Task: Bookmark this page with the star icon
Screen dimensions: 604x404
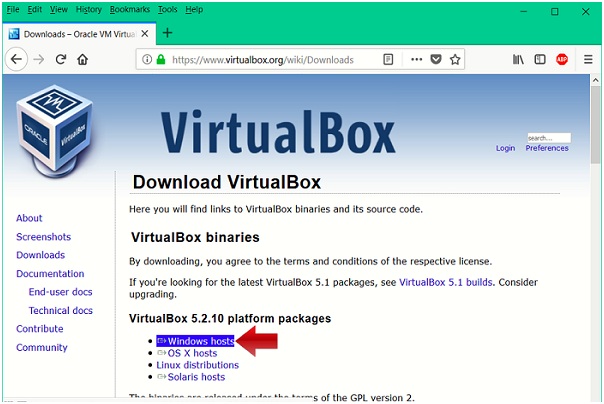Action: (x=455, y=59)
